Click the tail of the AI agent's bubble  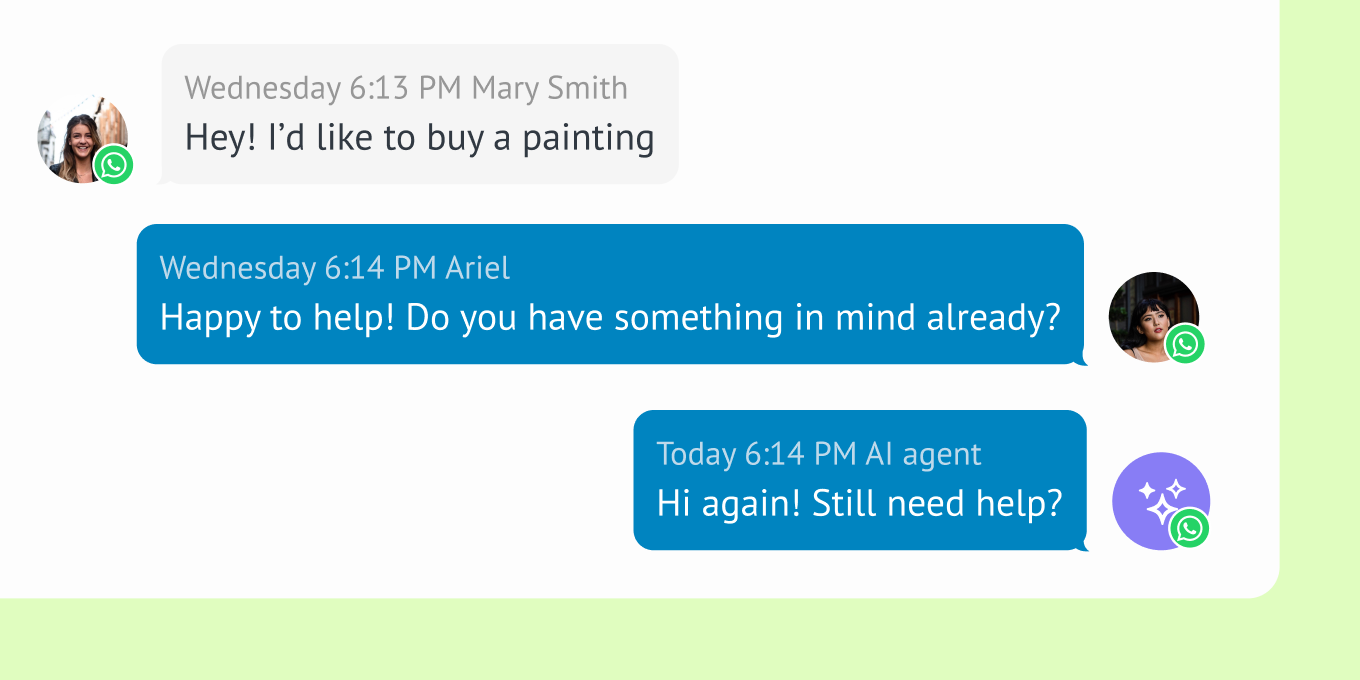1083,546
